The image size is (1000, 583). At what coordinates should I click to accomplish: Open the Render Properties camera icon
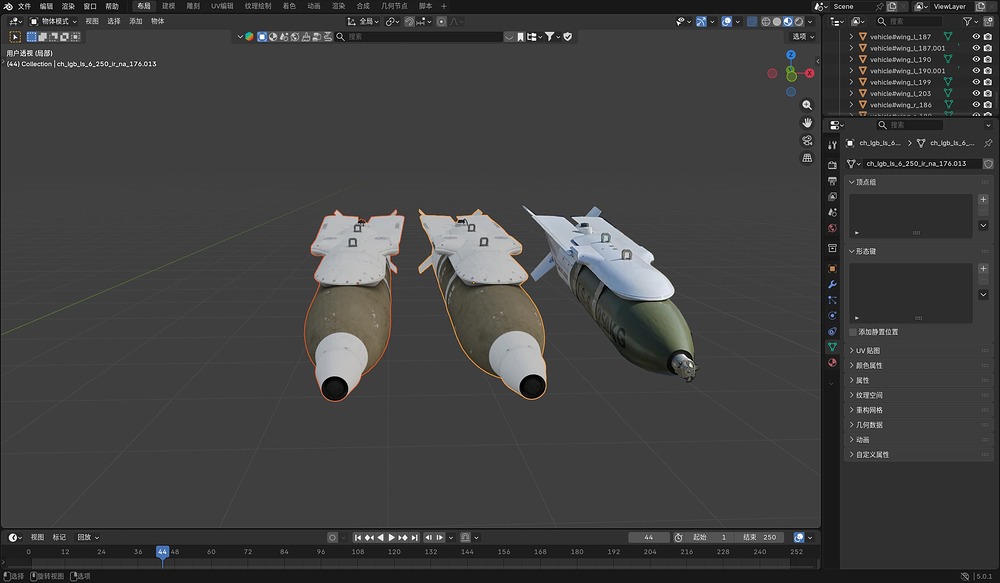(x=832, y=166)
